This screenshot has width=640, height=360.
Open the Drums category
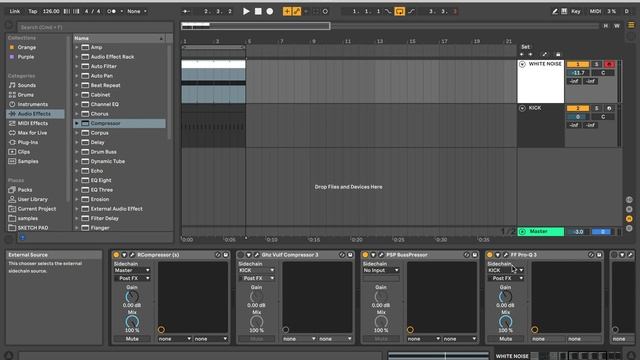tap(26, 95)
